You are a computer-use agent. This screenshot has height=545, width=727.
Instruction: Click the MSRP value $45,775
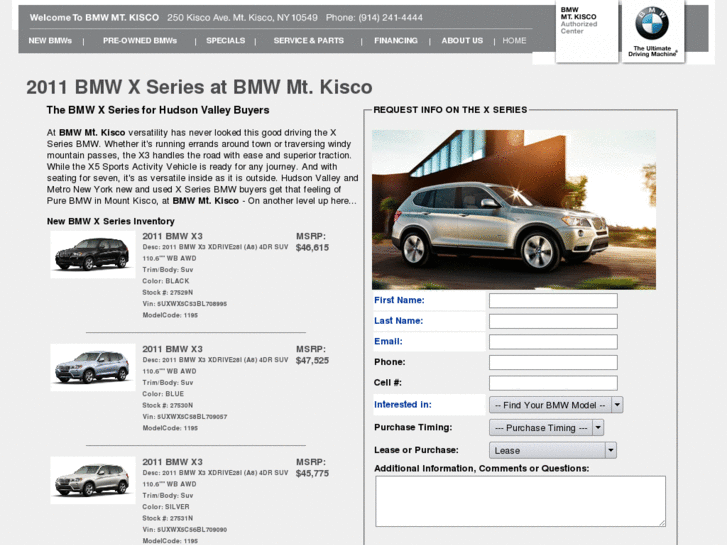tap(312, 474)
